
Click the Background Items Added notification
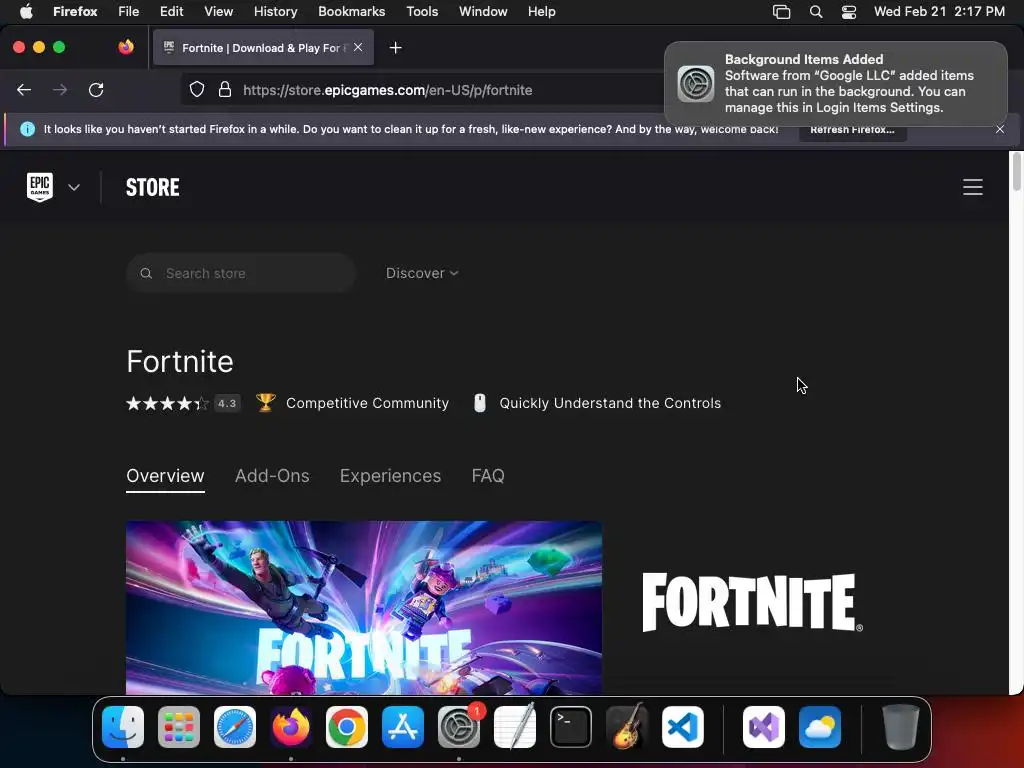click(x=835, y=84)
